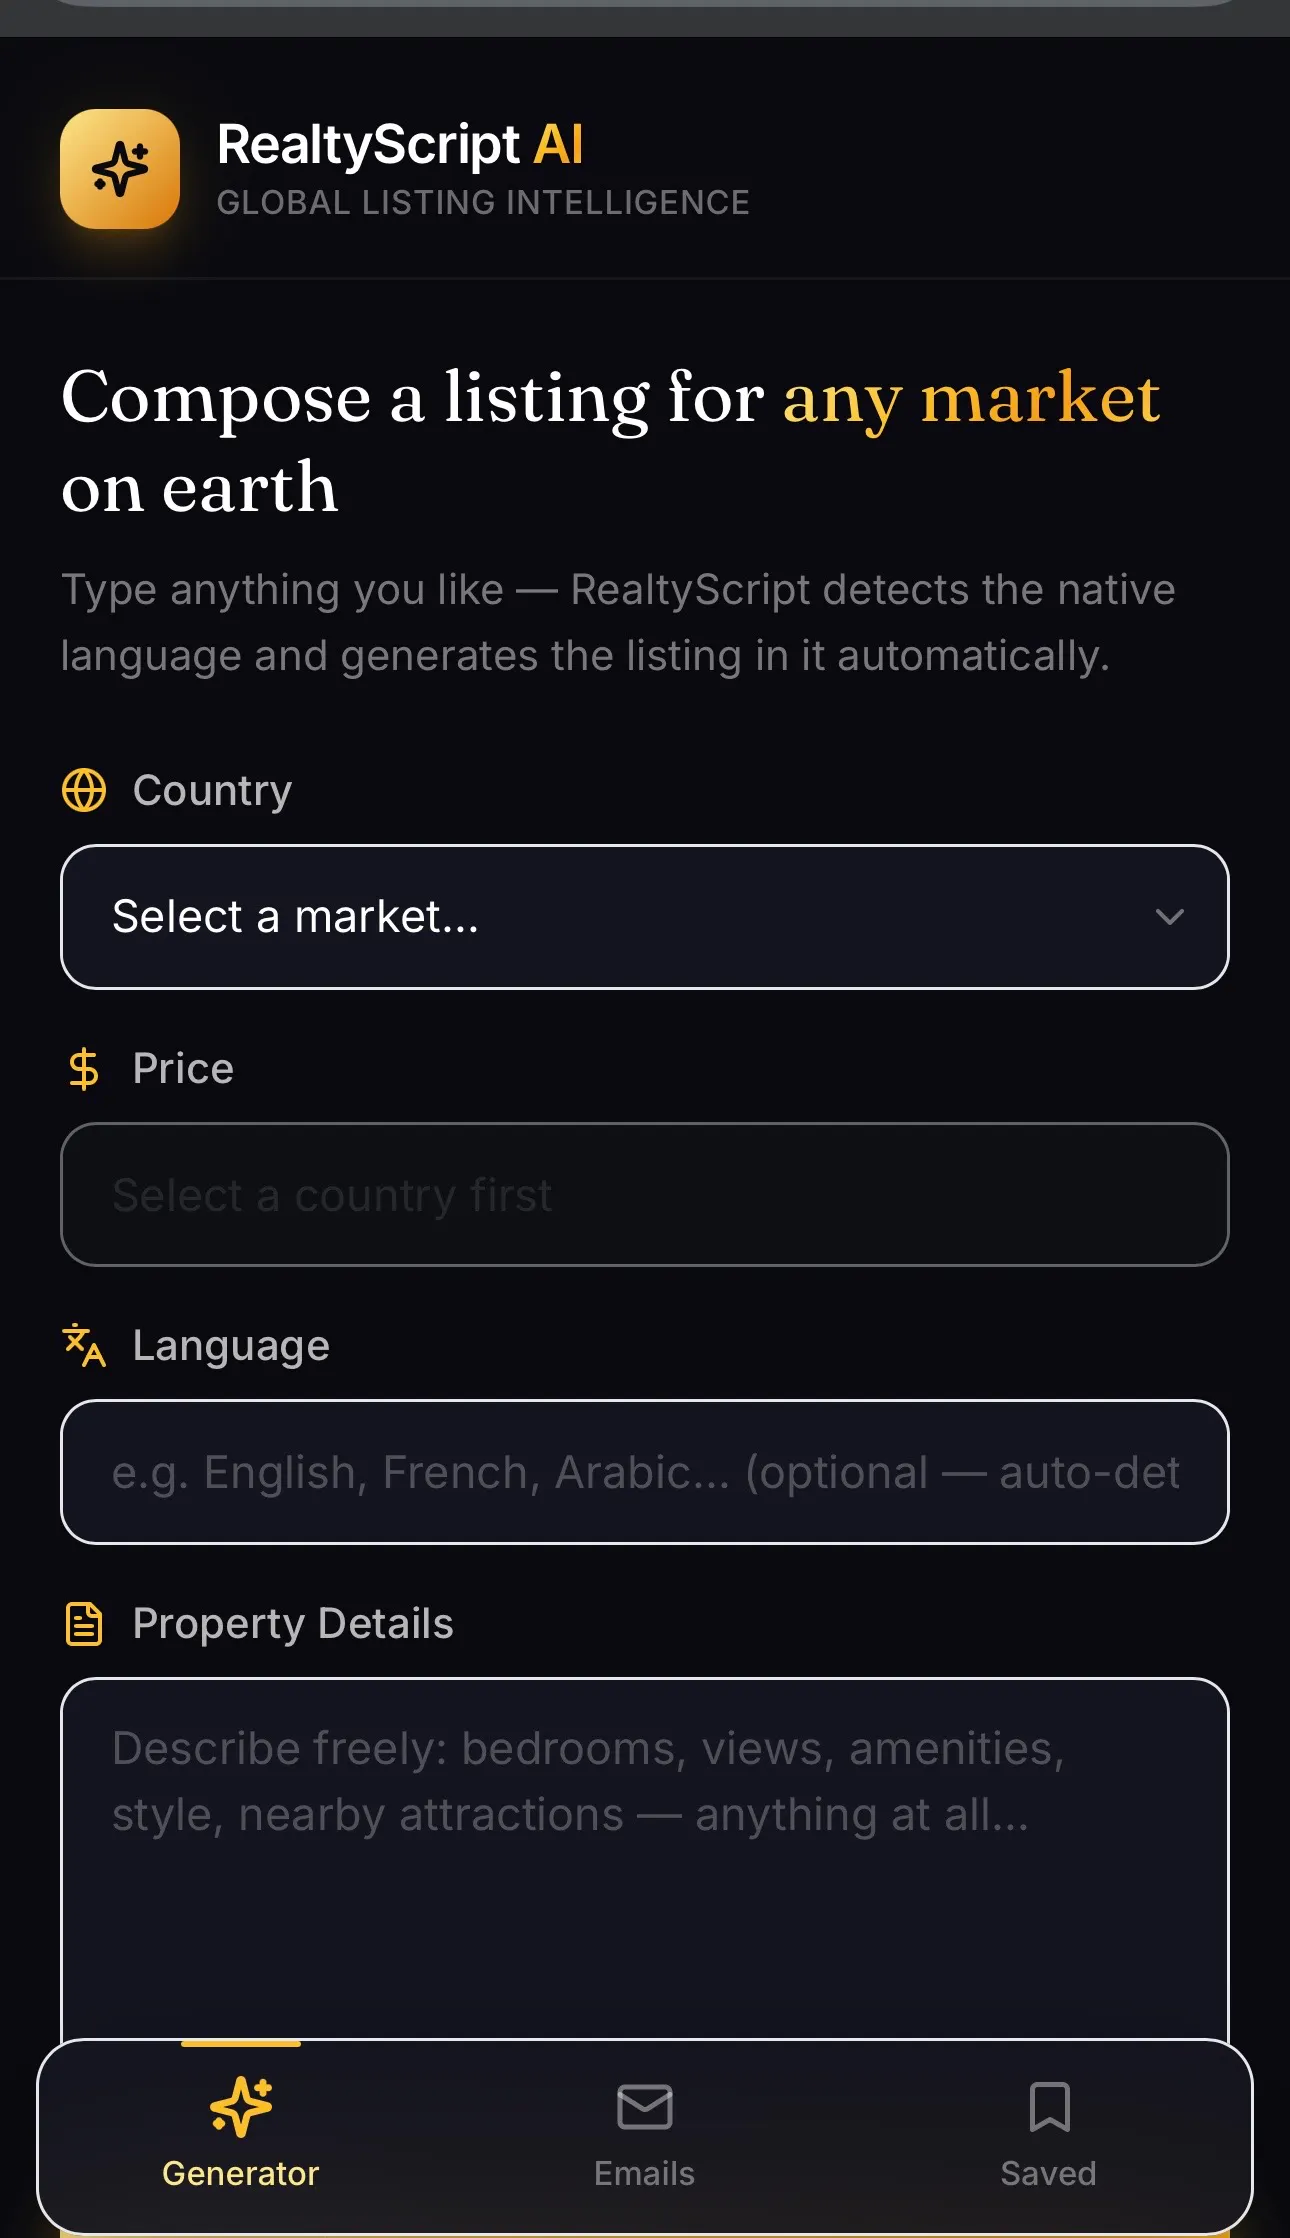Click the sparkle Generator icon
The width and height of the screenshot is (1290, 2238).
click(241, 2106)
